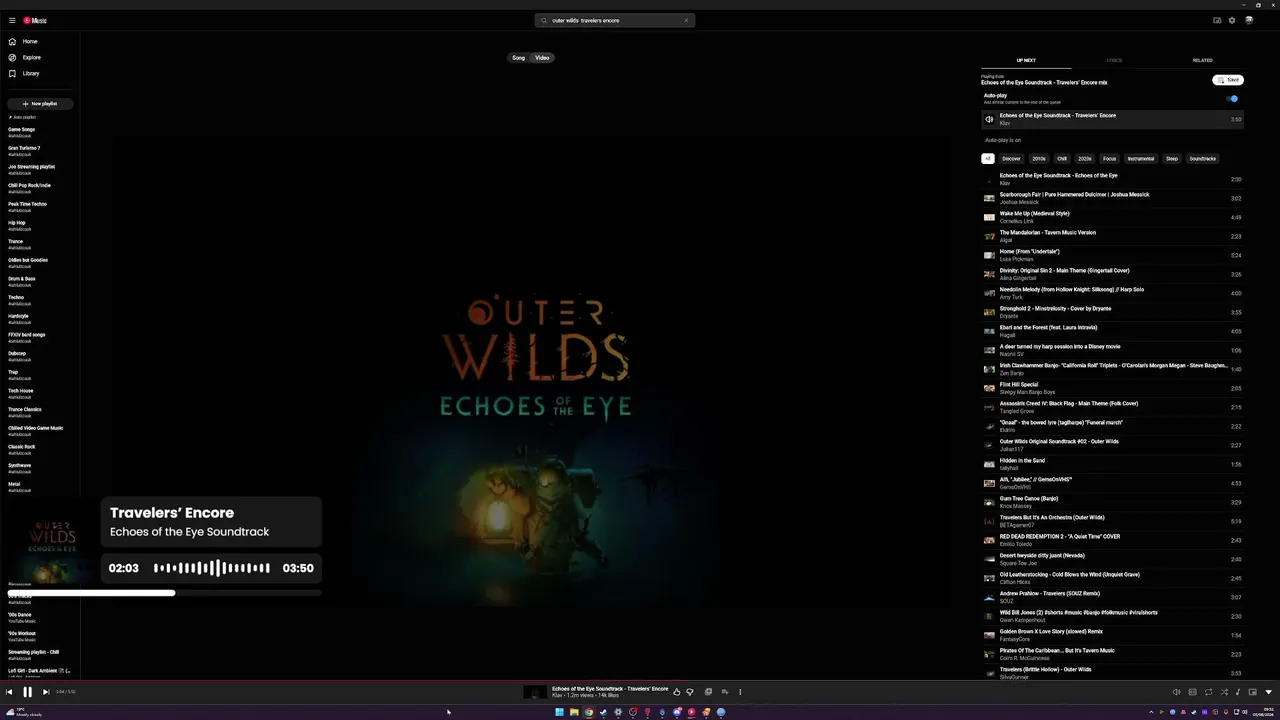Click the search magnifier icon
Screen dimensions: 1280x720
pos(544,20)
